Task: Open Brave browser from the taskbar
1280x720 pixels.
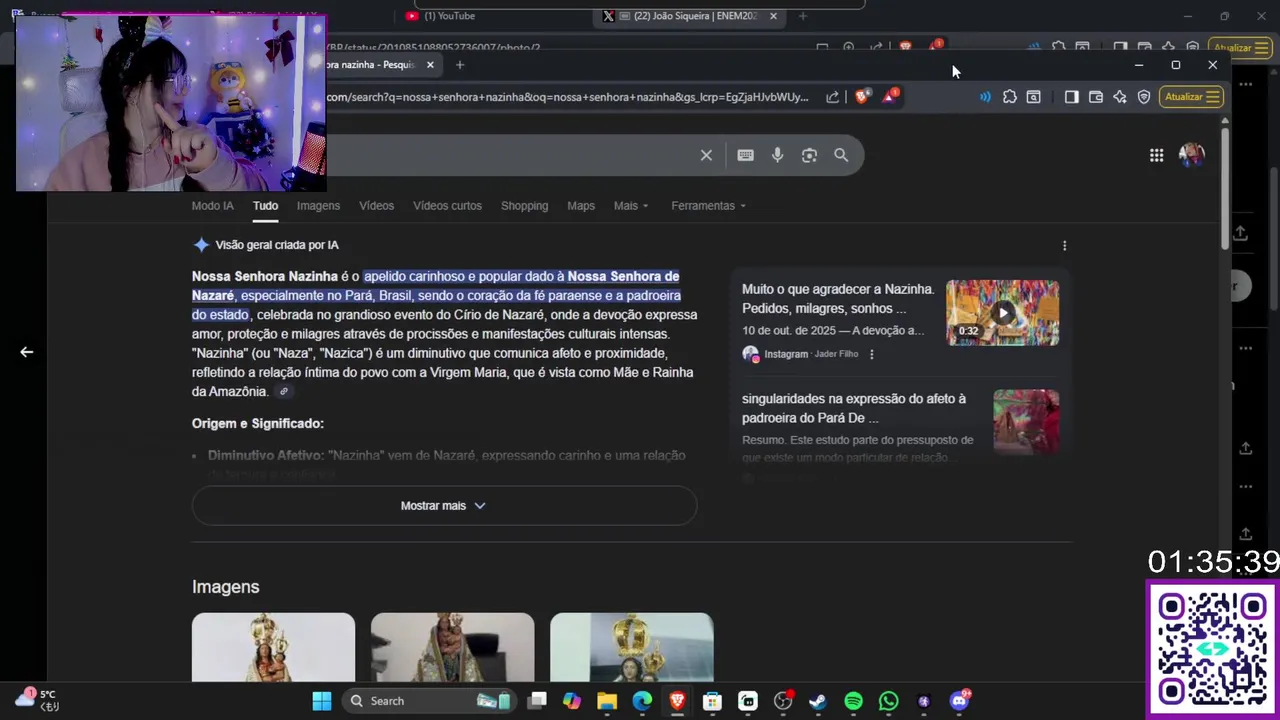Action: [x=677, y=701]
